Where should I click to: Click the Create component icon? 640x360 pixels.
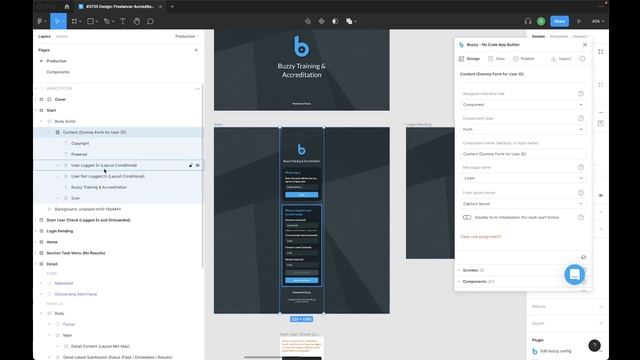322,21
